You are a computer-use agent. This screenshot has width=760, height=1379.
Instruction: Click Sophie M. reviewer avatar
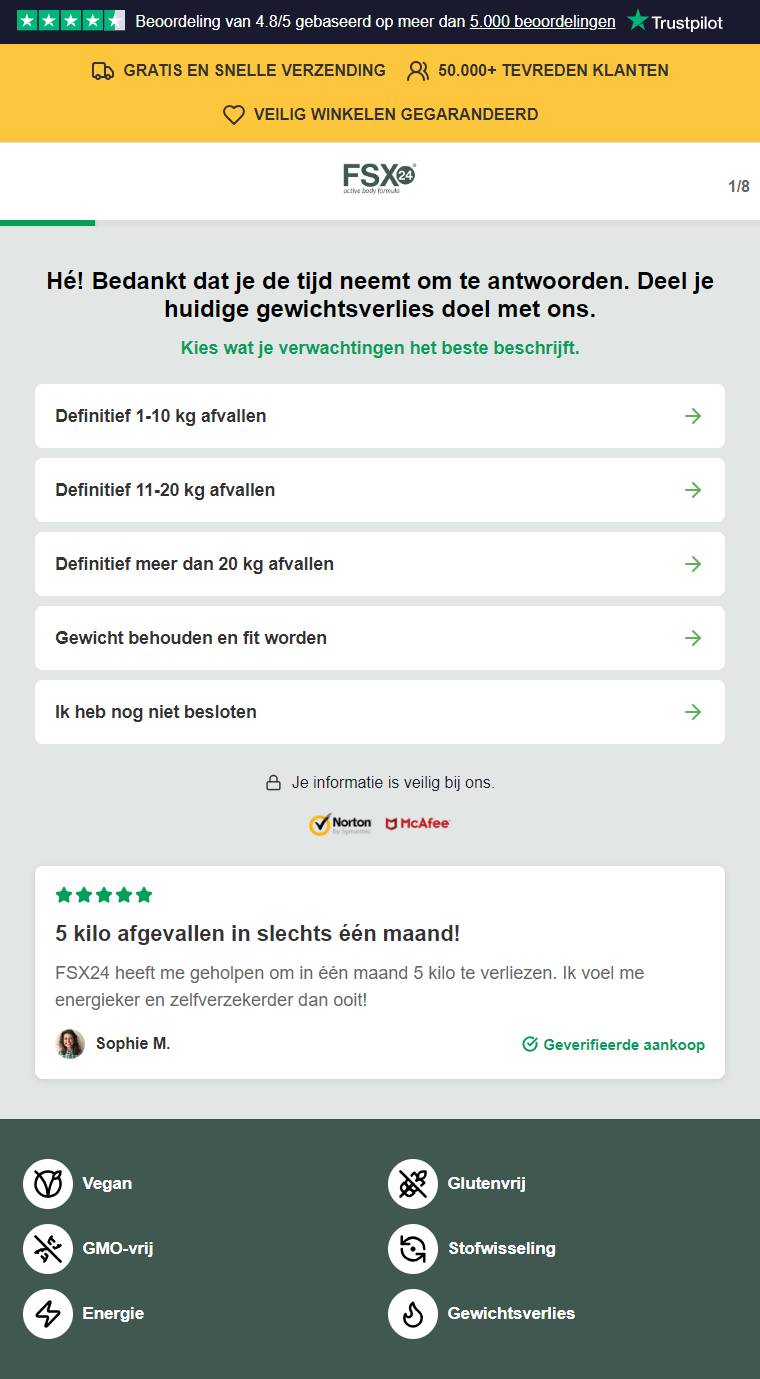70,1044
